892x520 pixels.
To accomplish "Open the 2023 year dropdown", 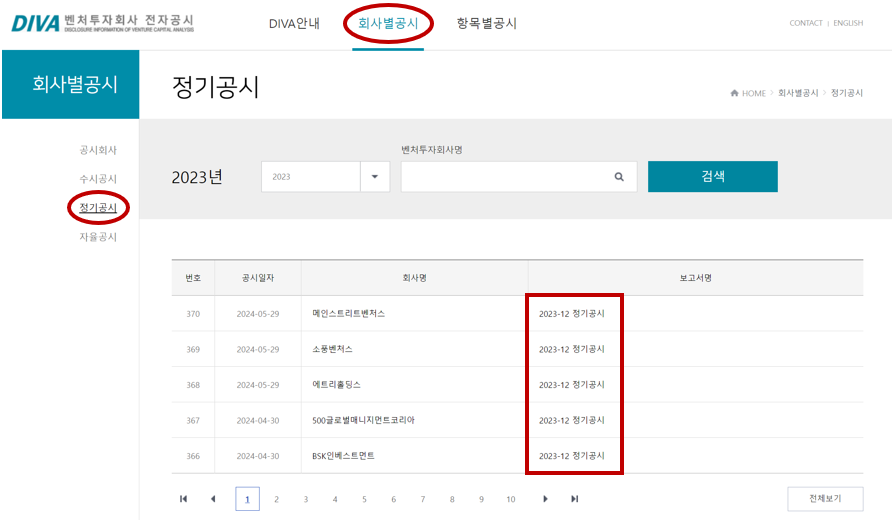I will [325, 176].
